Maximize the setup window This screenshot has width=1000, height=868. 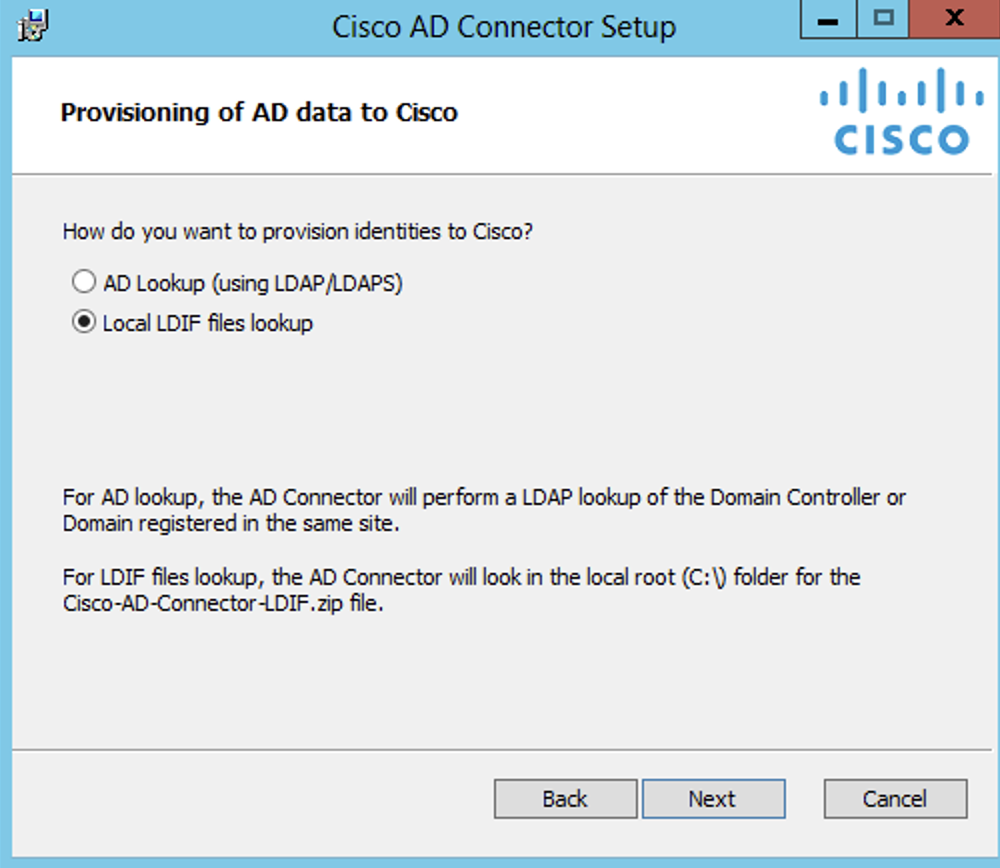(x=883, y=19)
